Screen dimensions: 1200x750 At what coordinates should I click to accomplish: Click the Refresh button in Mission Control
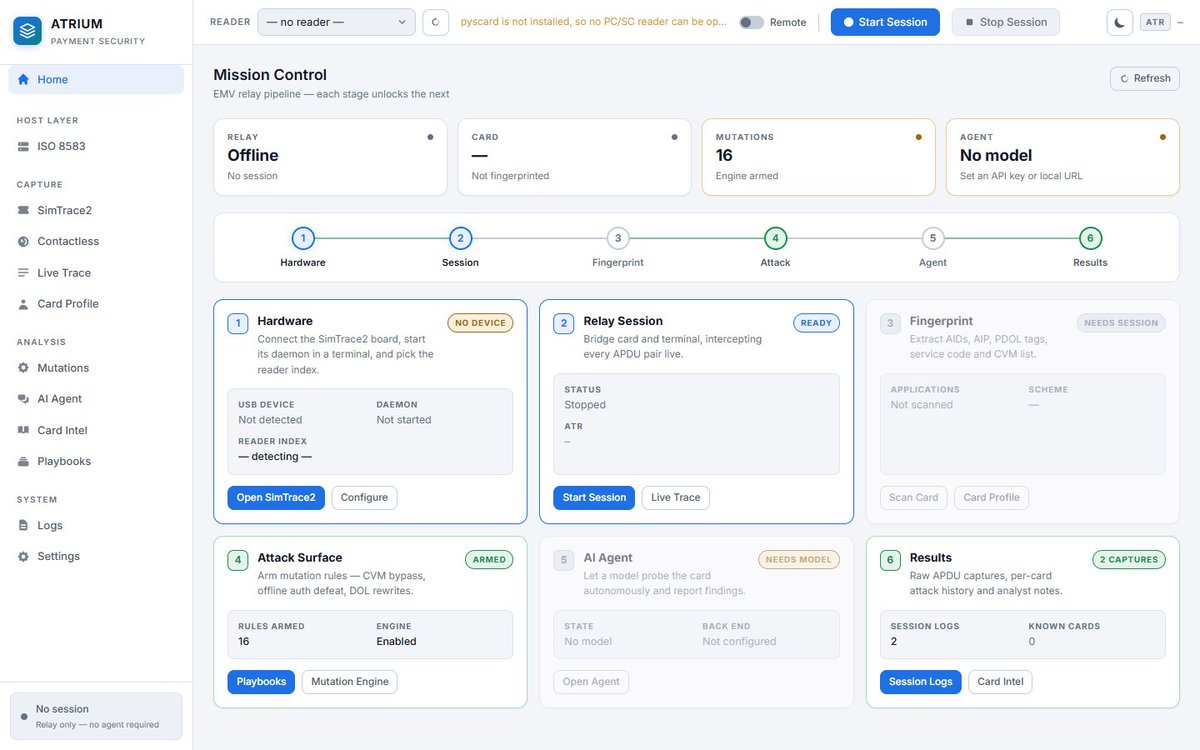coord(1145,78)
